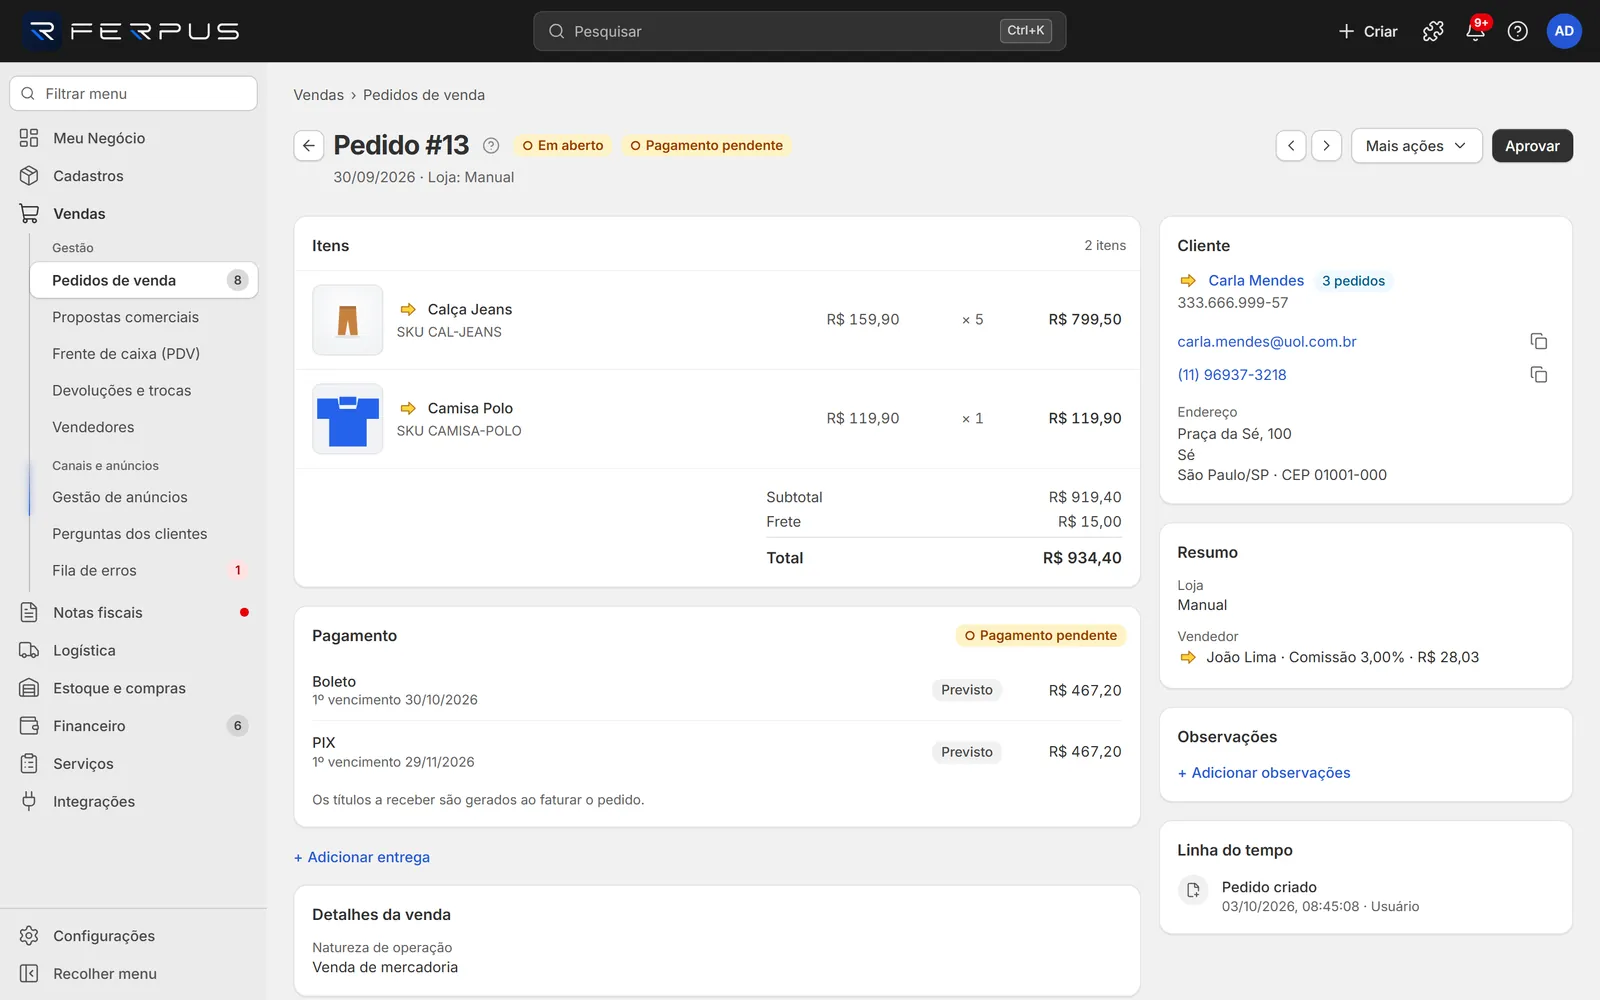
Task: Click the Criar button
Action: coord(1368,31)
